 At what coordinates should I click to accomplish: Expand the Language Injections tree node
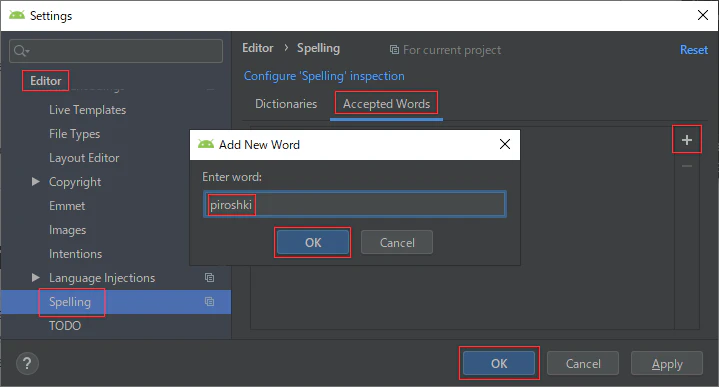[x=35, y=277]
